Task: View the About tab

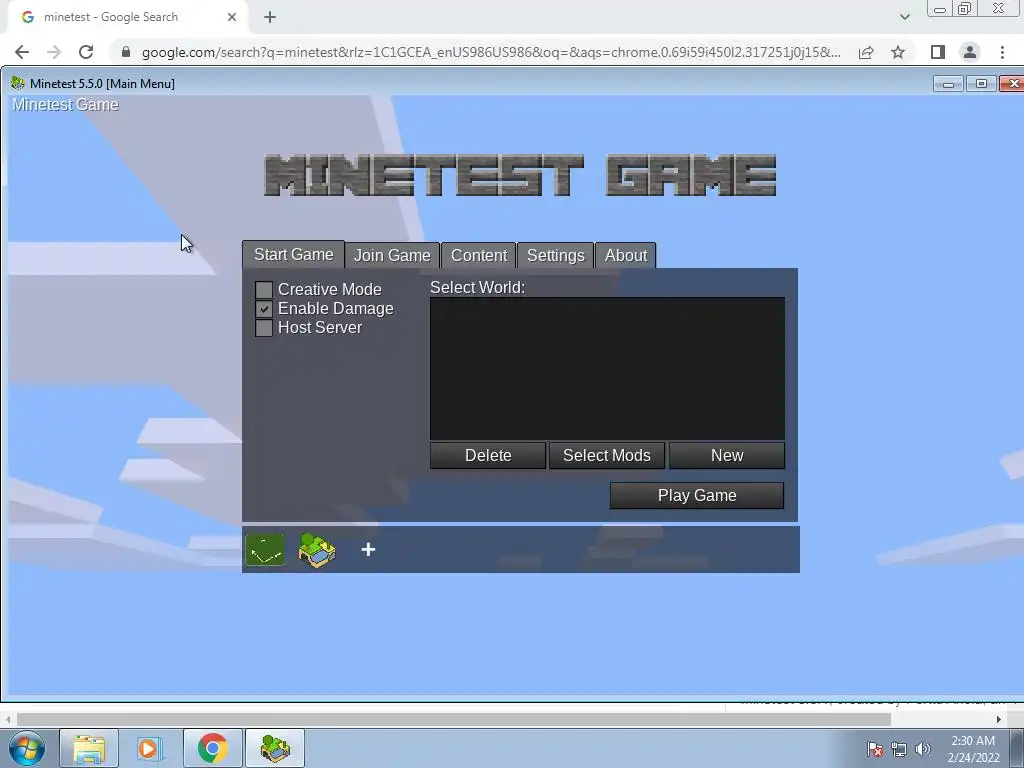Action: coord(626,255)
